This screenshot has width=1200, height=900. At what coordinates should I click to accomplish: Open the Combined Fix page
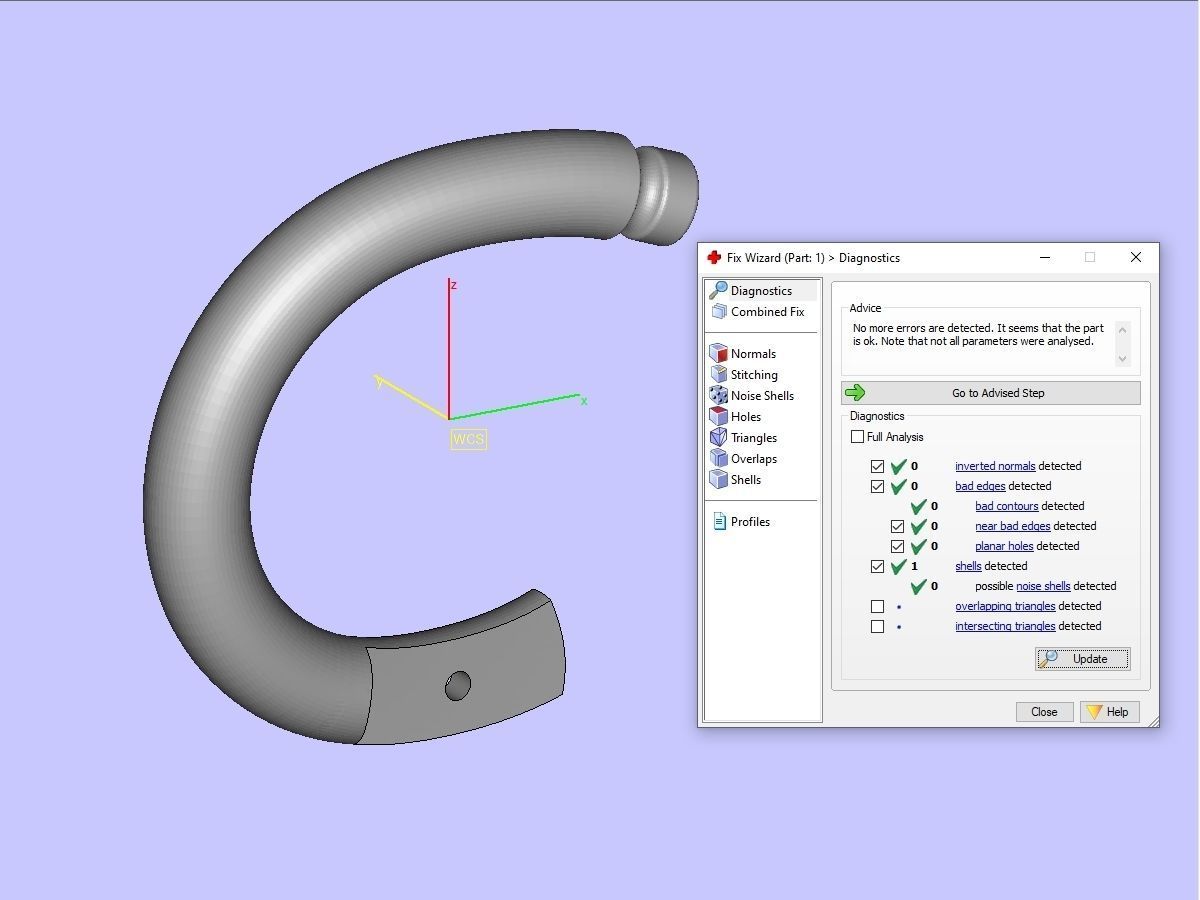coord(767,312)
